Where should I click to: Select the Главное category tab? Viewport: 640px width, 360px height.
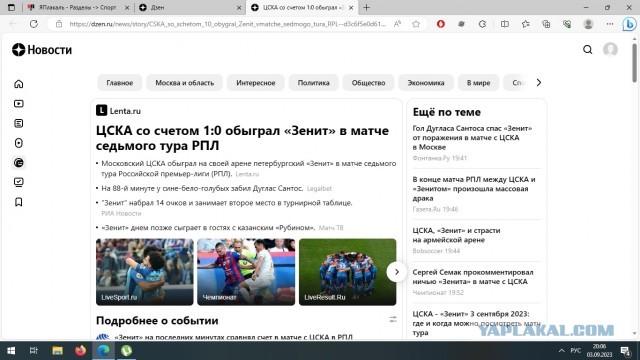pyautogui.click(x=120, y=83)
